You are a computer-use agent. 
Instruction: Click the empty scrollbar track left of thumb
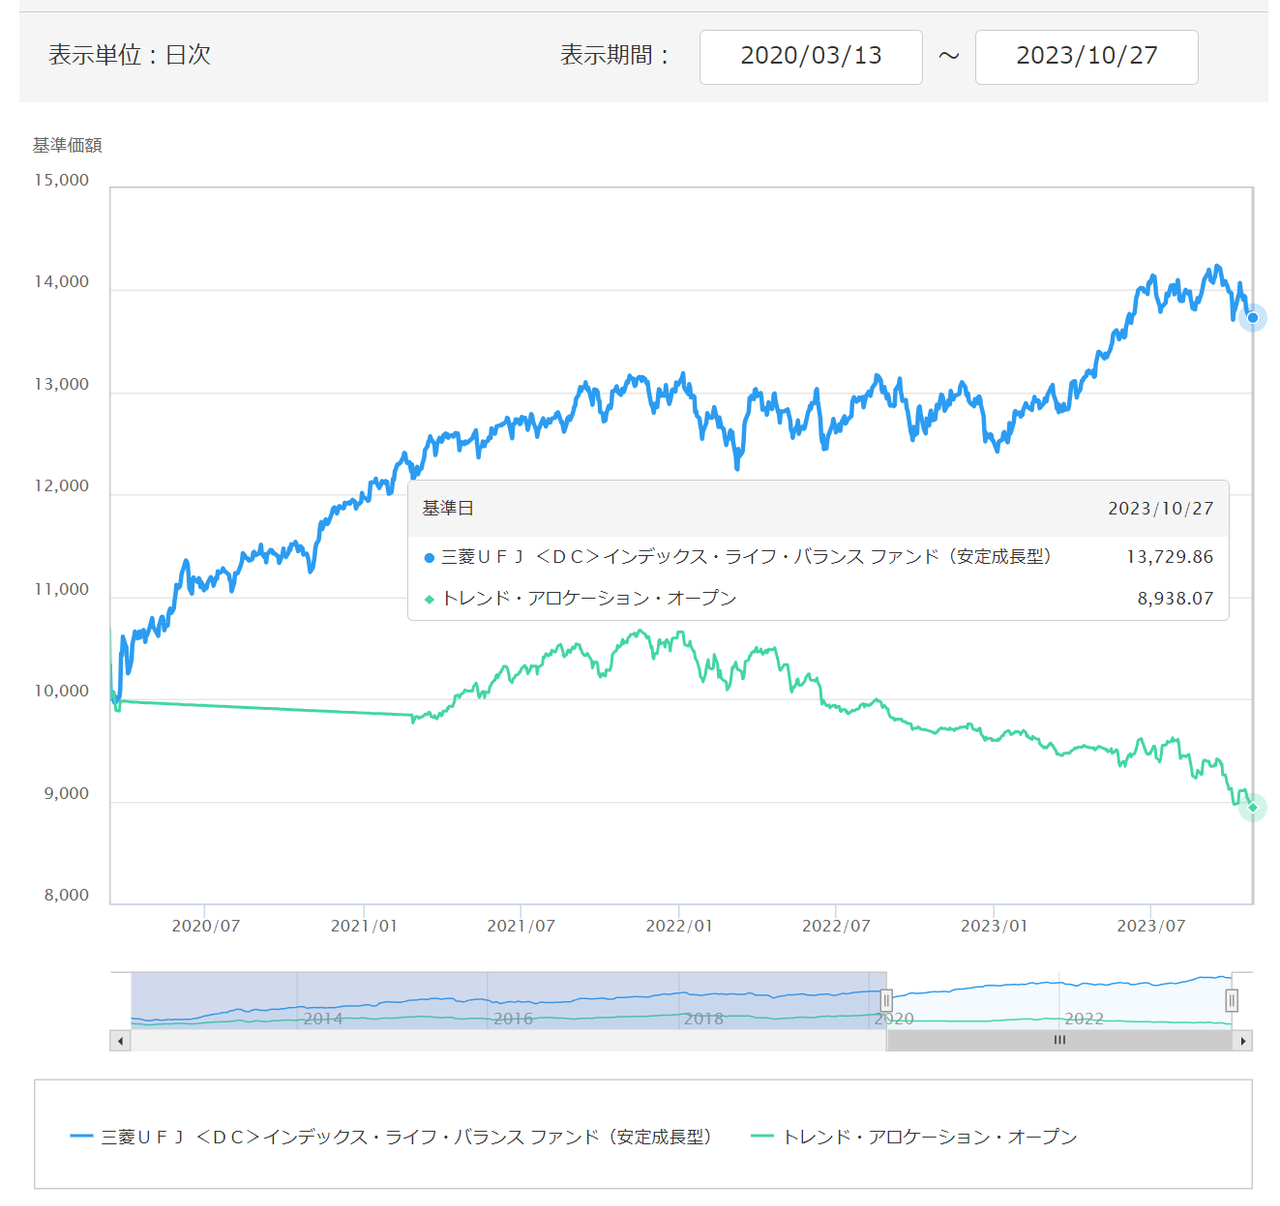[x=500, y=1041]
